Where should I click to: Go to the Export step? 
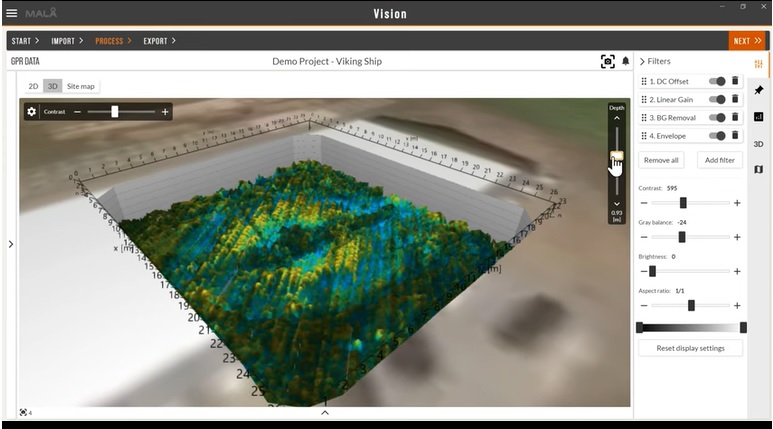(159, 41)
